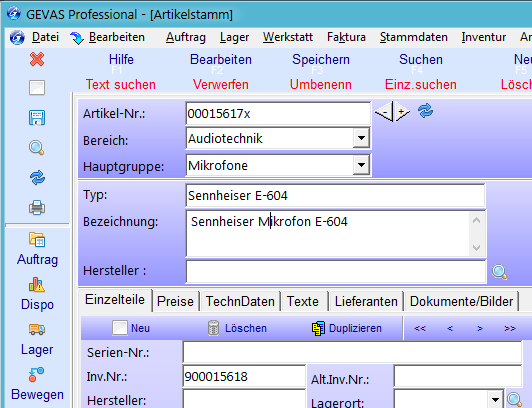Click the GEVAS logo icon in menu bar
532x408 pixels.
pos(17,37)
